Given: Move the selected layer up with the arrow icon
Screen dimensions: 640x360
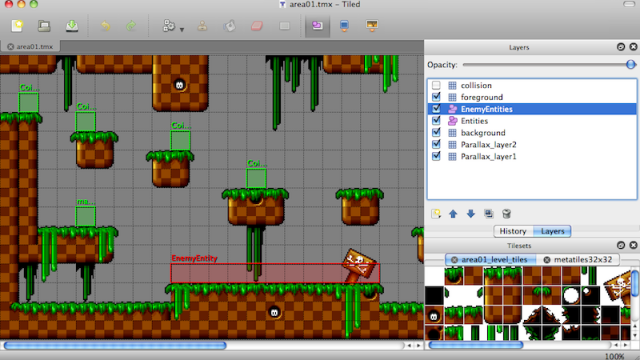Looking at the screenshot, I should click(453, 214).
